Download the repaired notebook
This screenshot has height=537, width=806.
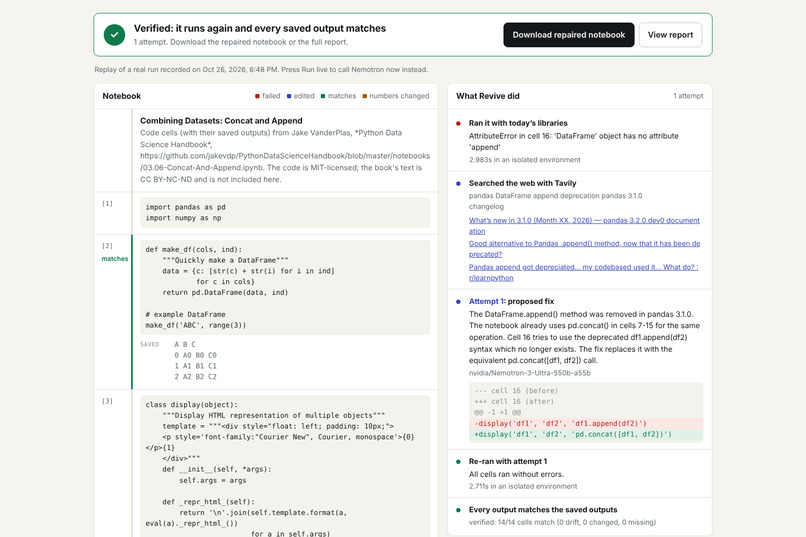click(x=569, y=35)
